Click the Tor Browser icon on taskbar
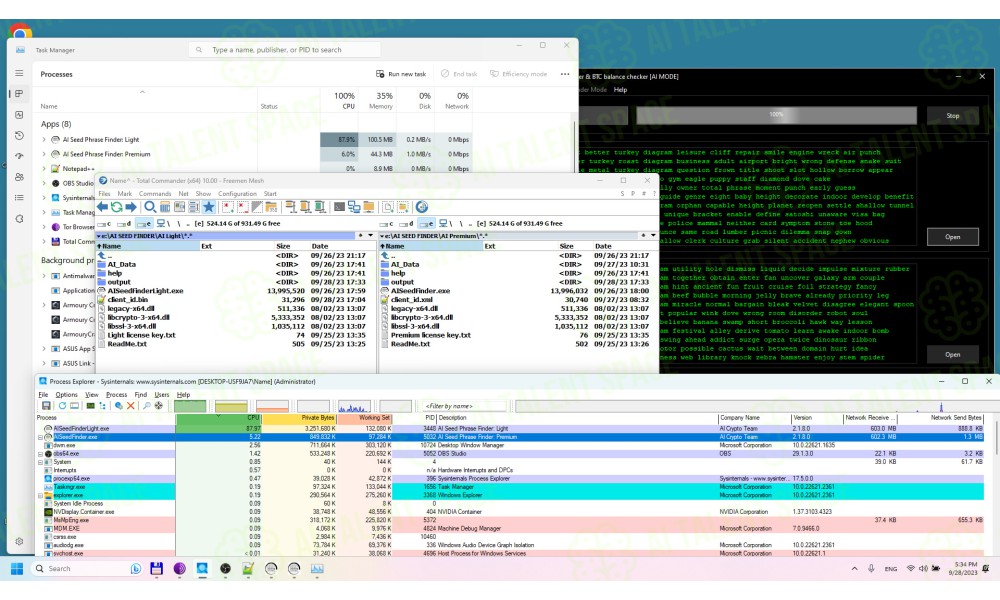Screen dimensions: 1000x600 pos(180,569)
